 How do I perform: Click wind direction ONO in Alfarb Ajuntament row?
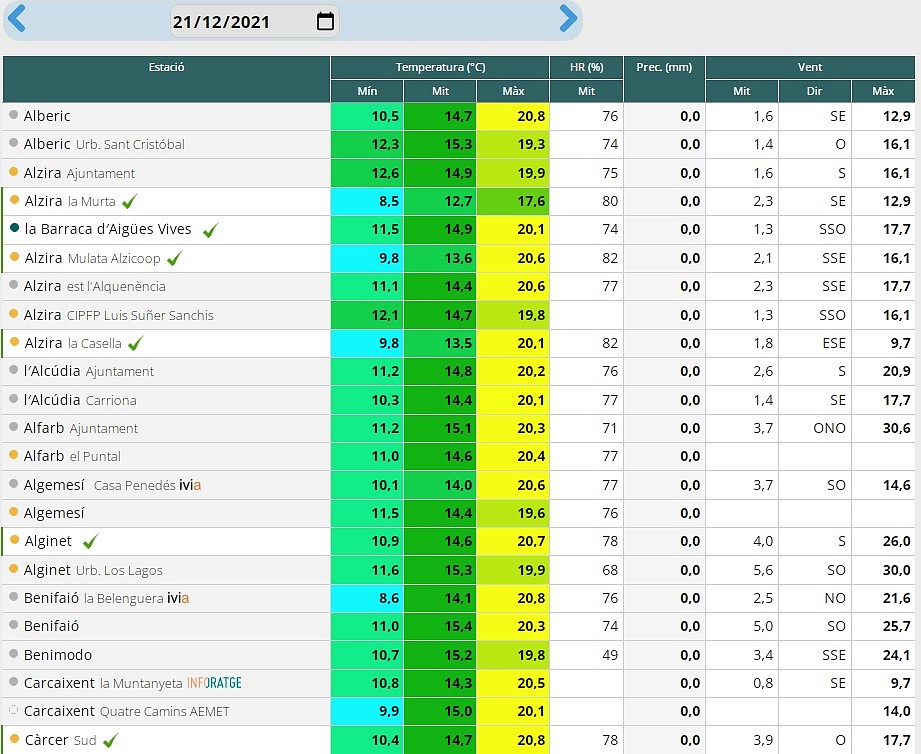pyautogui.click(x=829, y=428)
